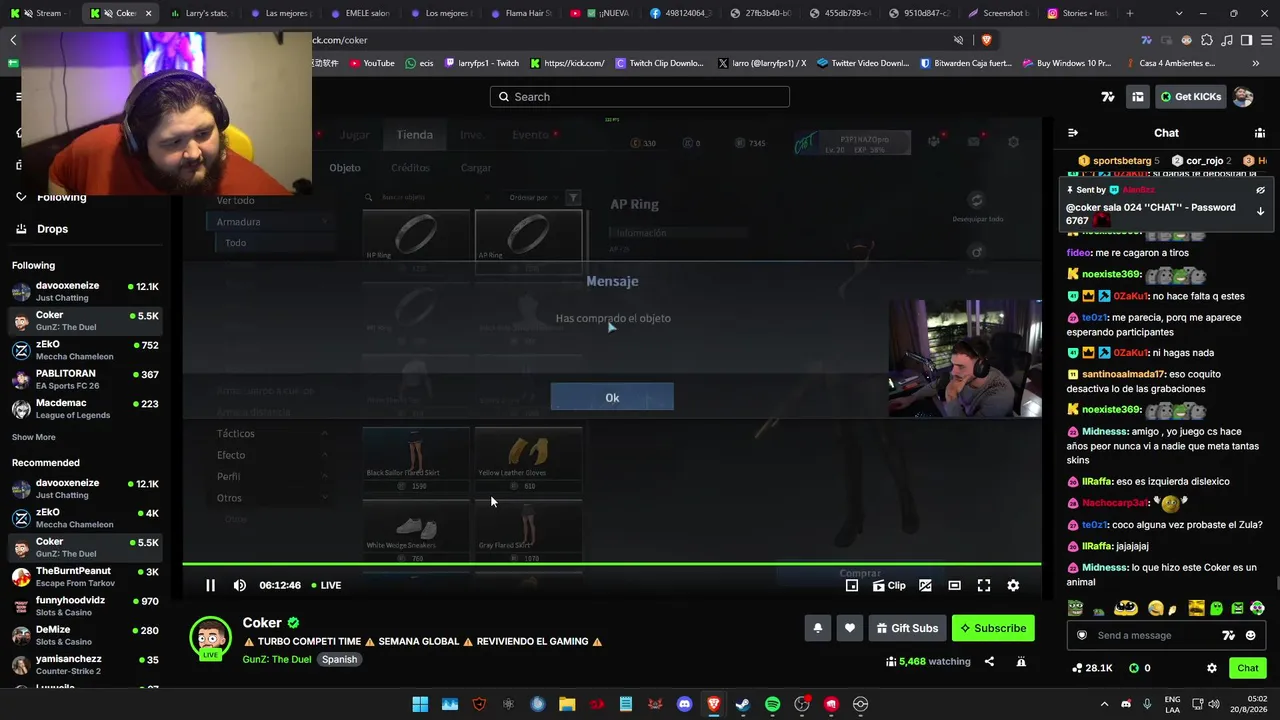Click Ok in the Mensaje dialog
Image resolution: width=1280 pixels, height=720 pixels.
[x=612, y=397]
